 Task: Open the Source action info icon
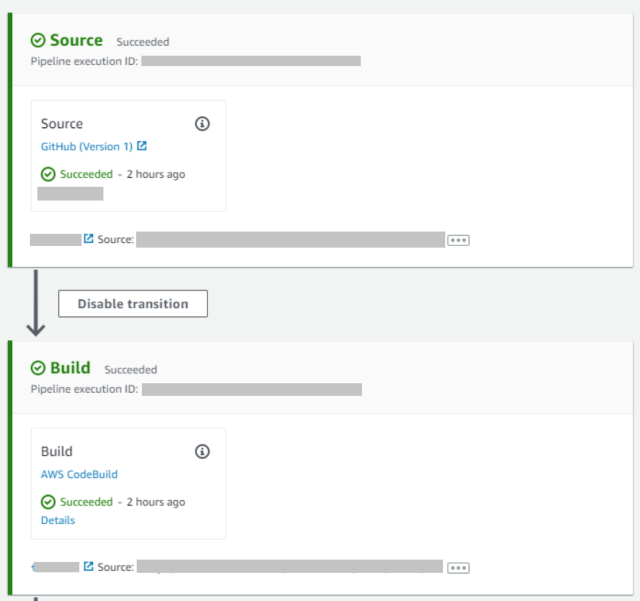tap(202, 124)
